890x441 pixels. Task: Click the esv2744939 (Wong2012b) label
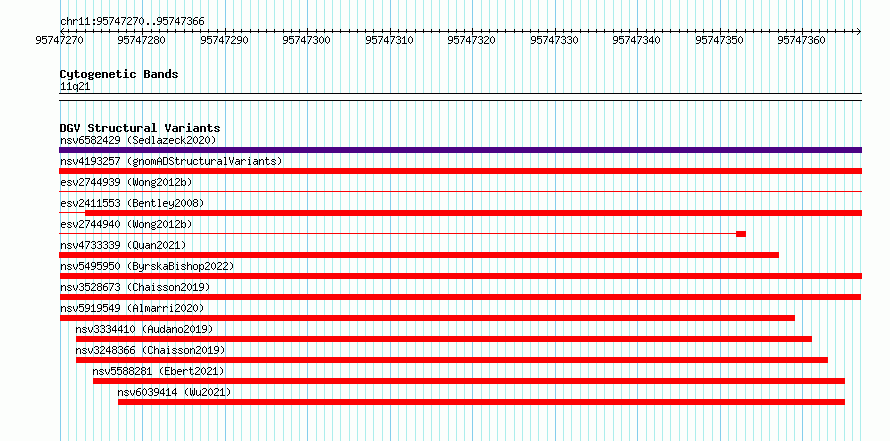126,182
